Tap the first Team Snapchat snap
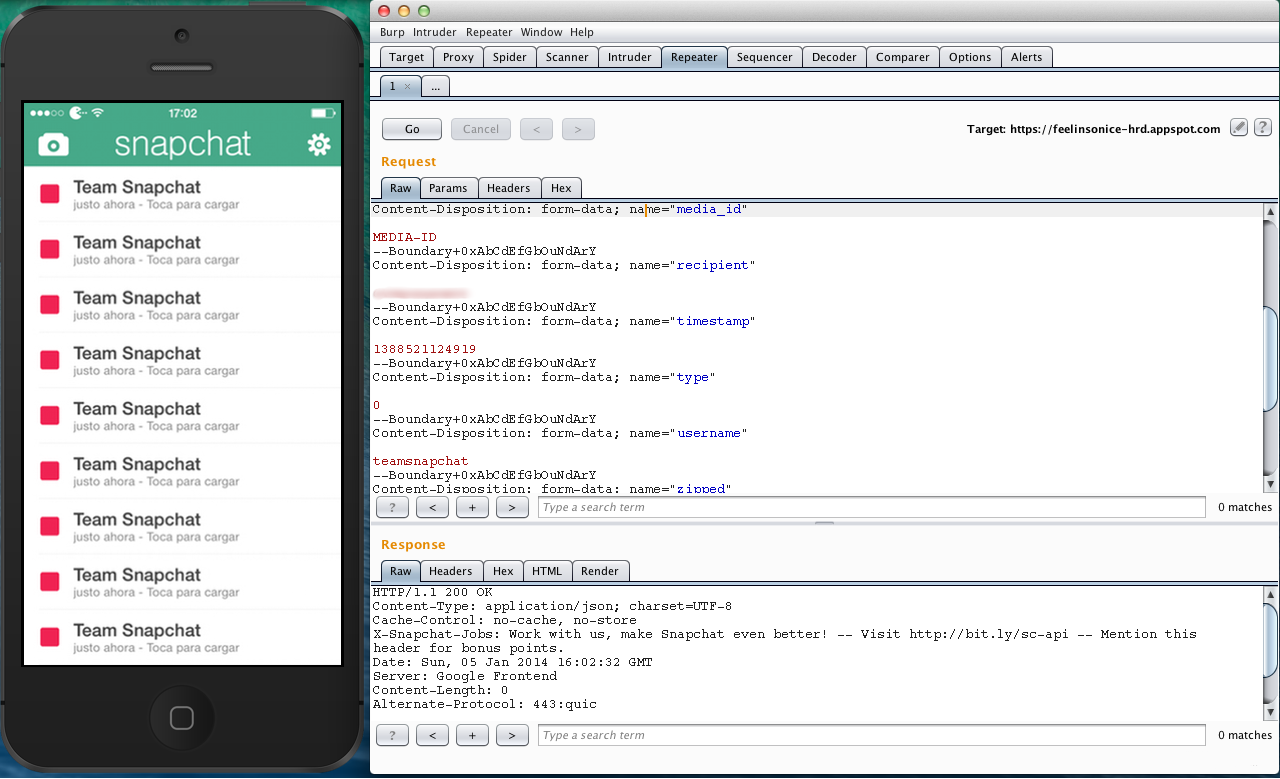The height and width of the screenshot is (779, 1280). [x=183, y=194]
